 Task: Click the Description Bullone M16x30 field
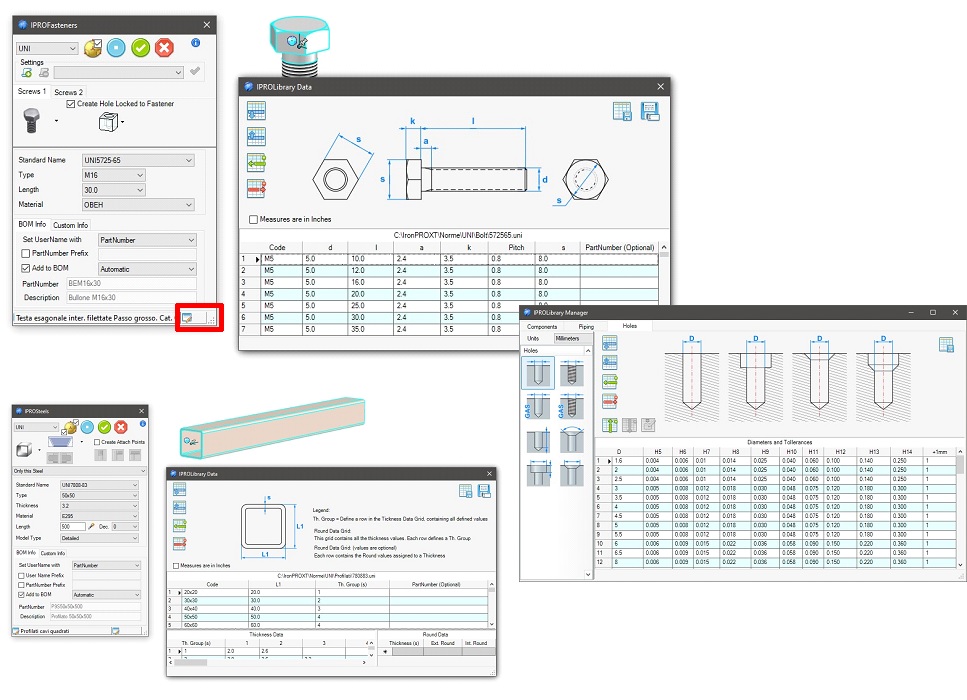(131, 298)
